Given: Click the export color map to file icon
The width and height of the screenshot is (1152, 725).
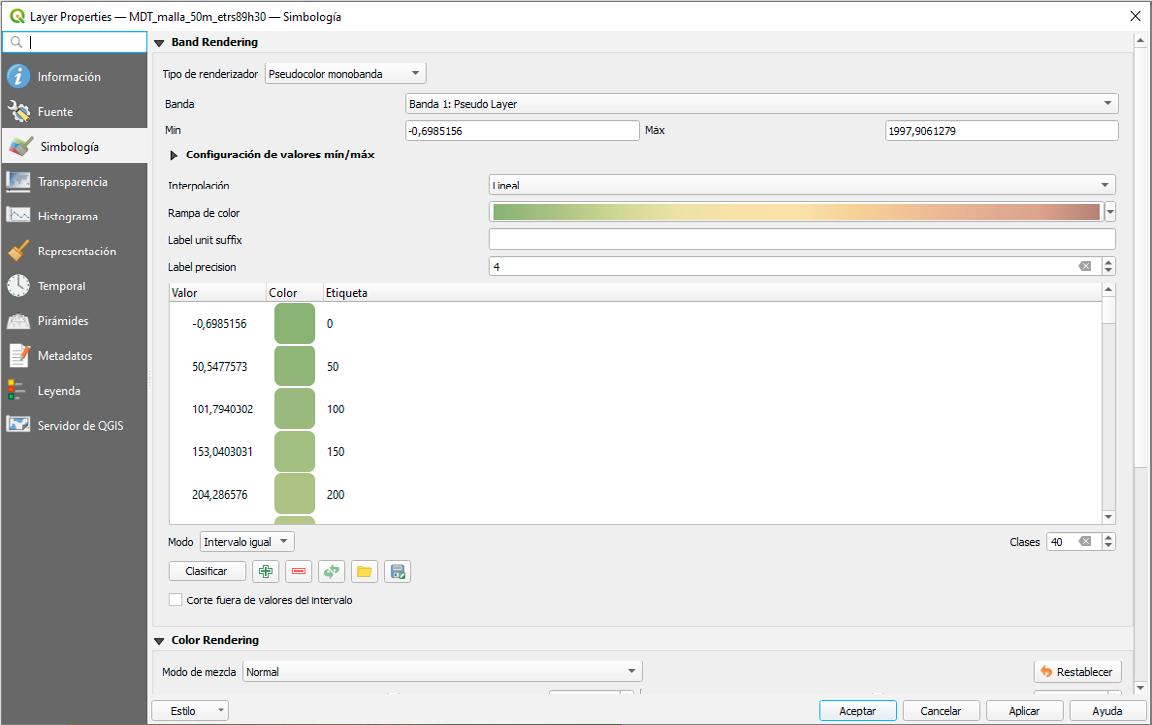Looking at the screenshot, I should 397,571.
